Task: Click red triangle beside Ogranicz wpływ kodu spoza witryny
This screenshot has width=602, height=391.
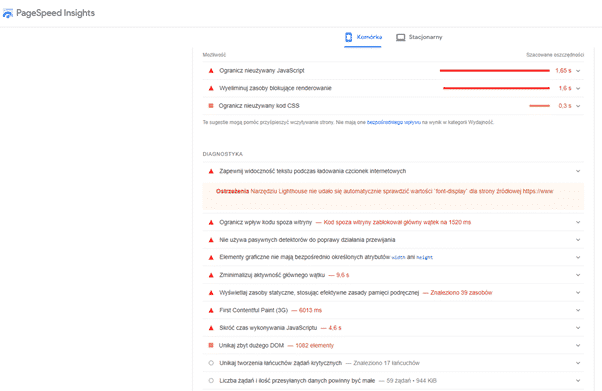Action: coord(211,222)
